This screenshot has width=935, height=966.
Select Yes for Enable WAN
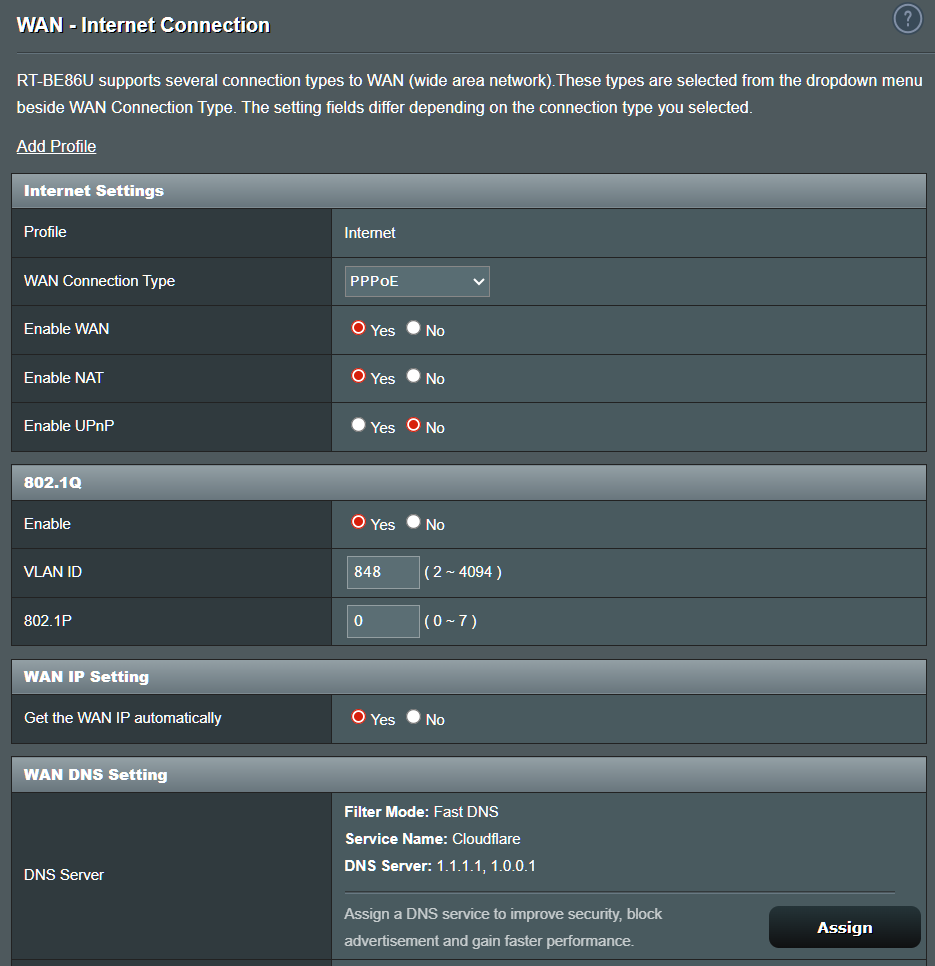pyautogui.click(x=358, y=329)
